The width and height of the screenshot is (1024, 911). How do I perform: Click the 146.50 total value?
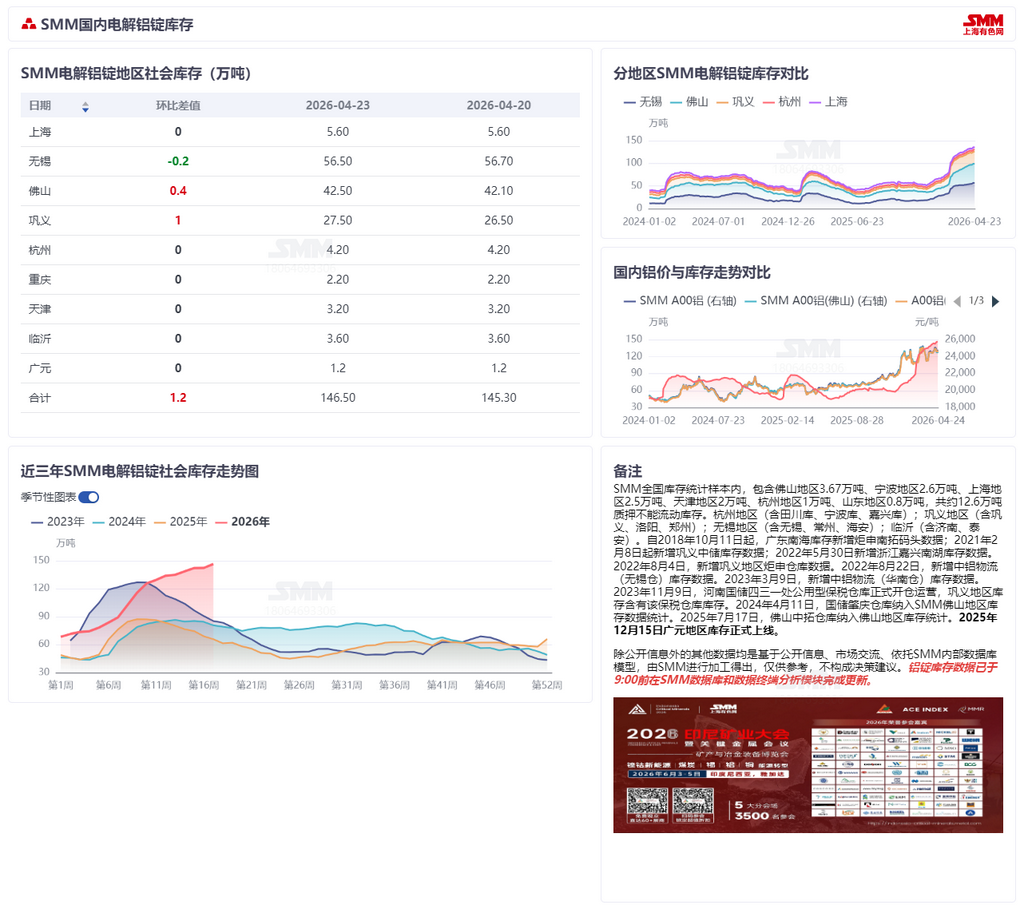pos(338,398)
